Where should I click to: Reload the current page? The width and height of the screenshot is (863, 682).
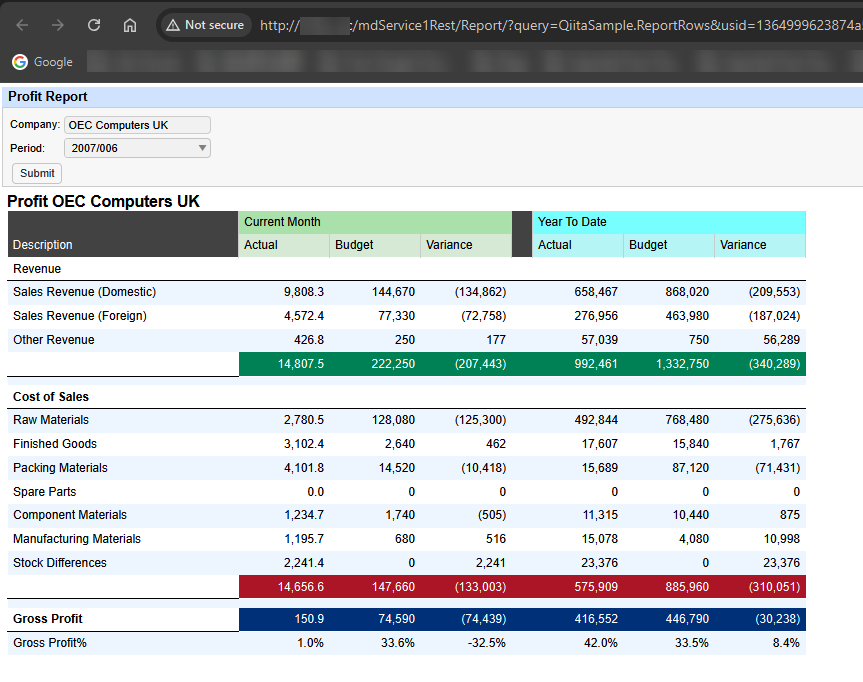(94, 25)
